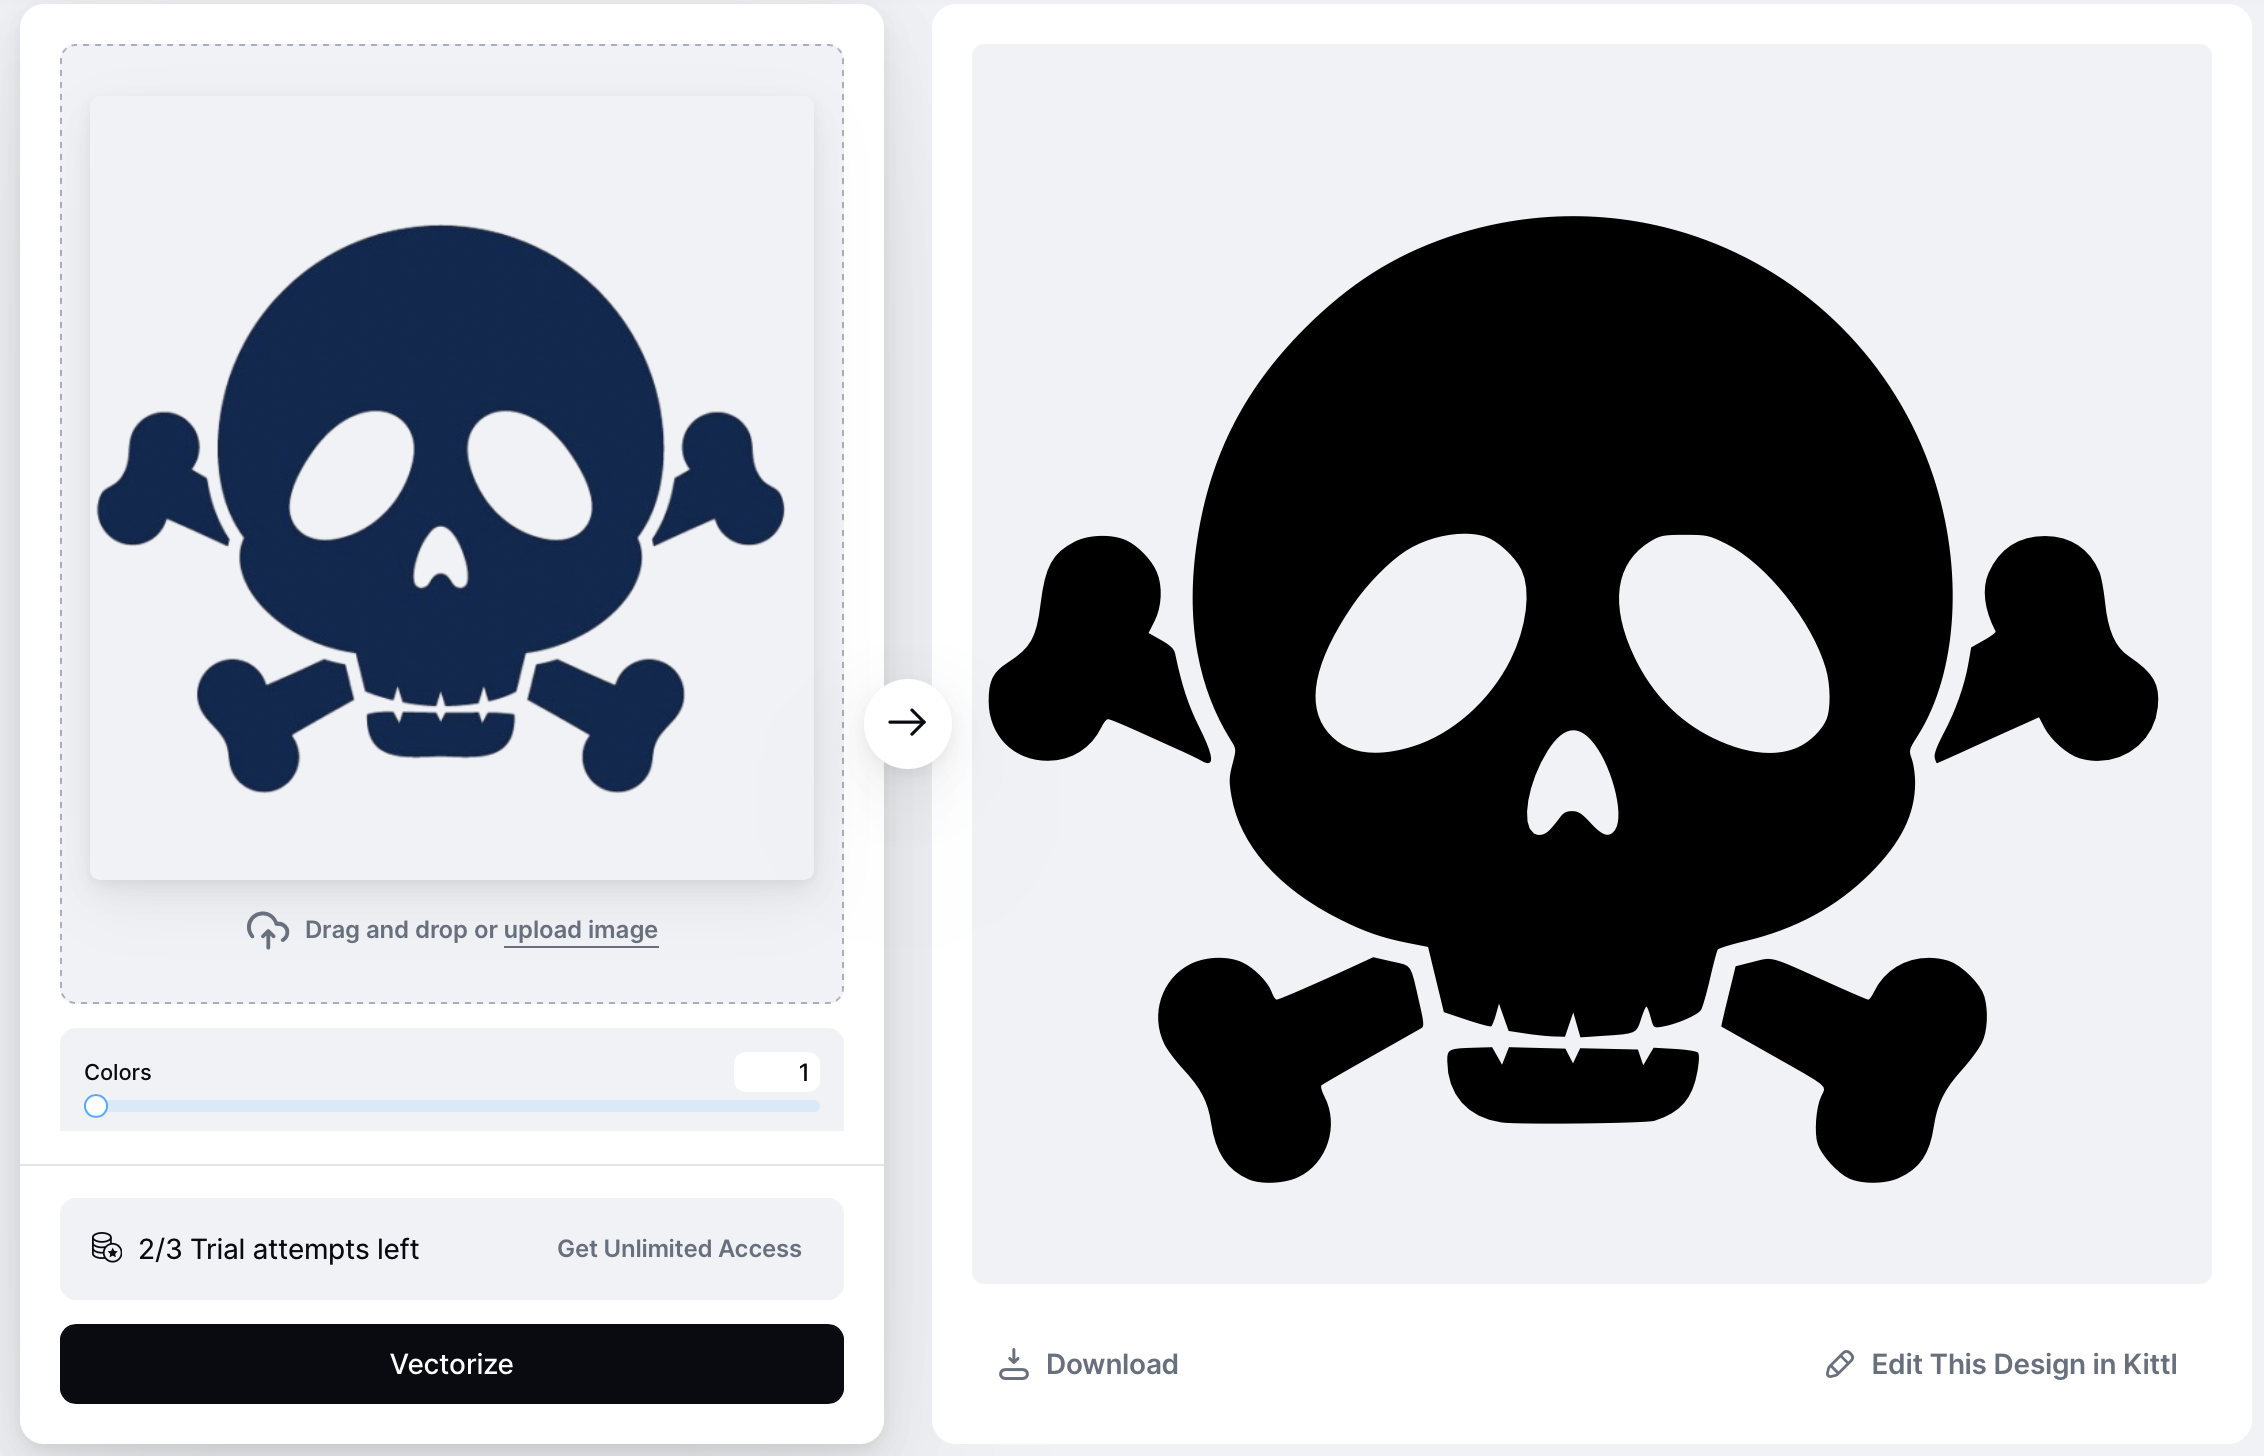Click the Colors label
The image size is (2264, 1456).
tap(117, 1072)
